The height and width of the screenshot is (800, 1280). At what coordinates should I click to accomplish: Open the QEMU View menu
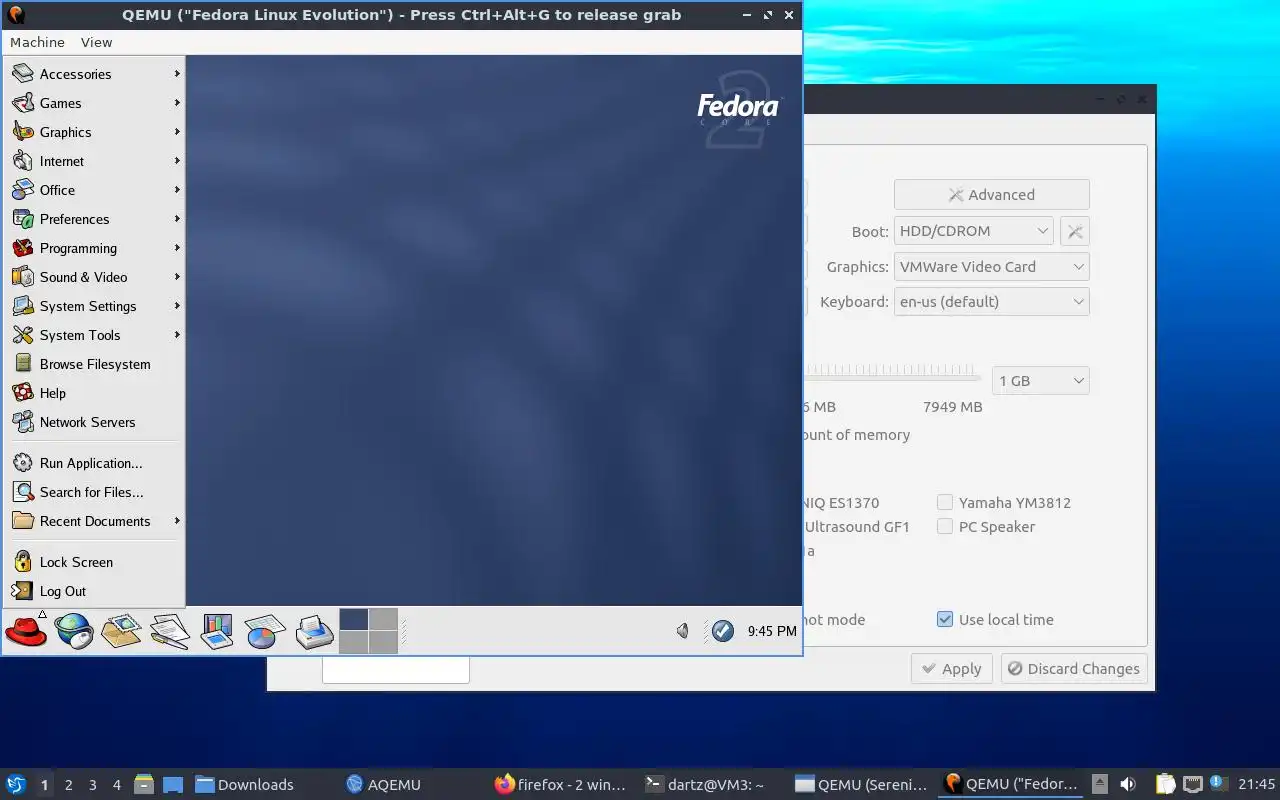(x=97, y=42)
